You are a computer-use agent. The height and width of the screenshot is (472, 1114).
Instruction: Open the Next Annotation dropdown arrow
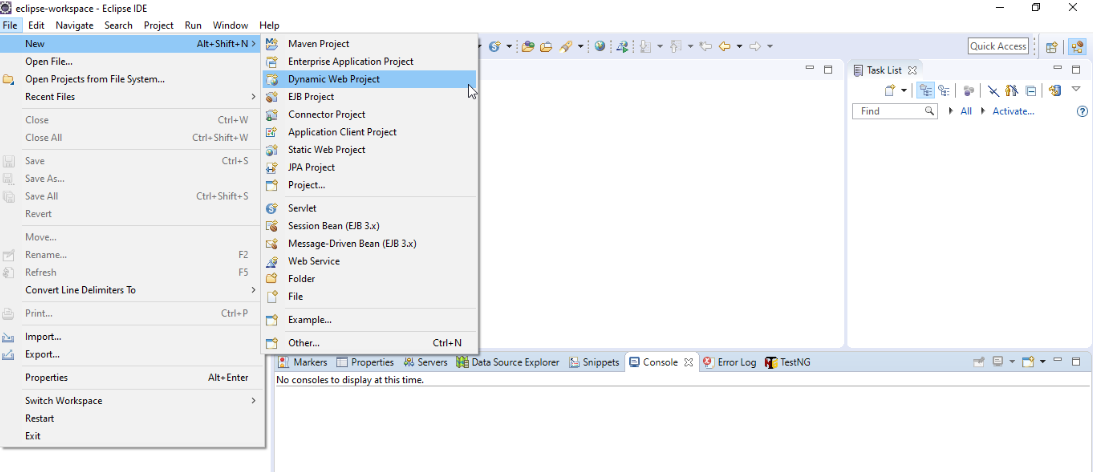[x=660, y=46]
